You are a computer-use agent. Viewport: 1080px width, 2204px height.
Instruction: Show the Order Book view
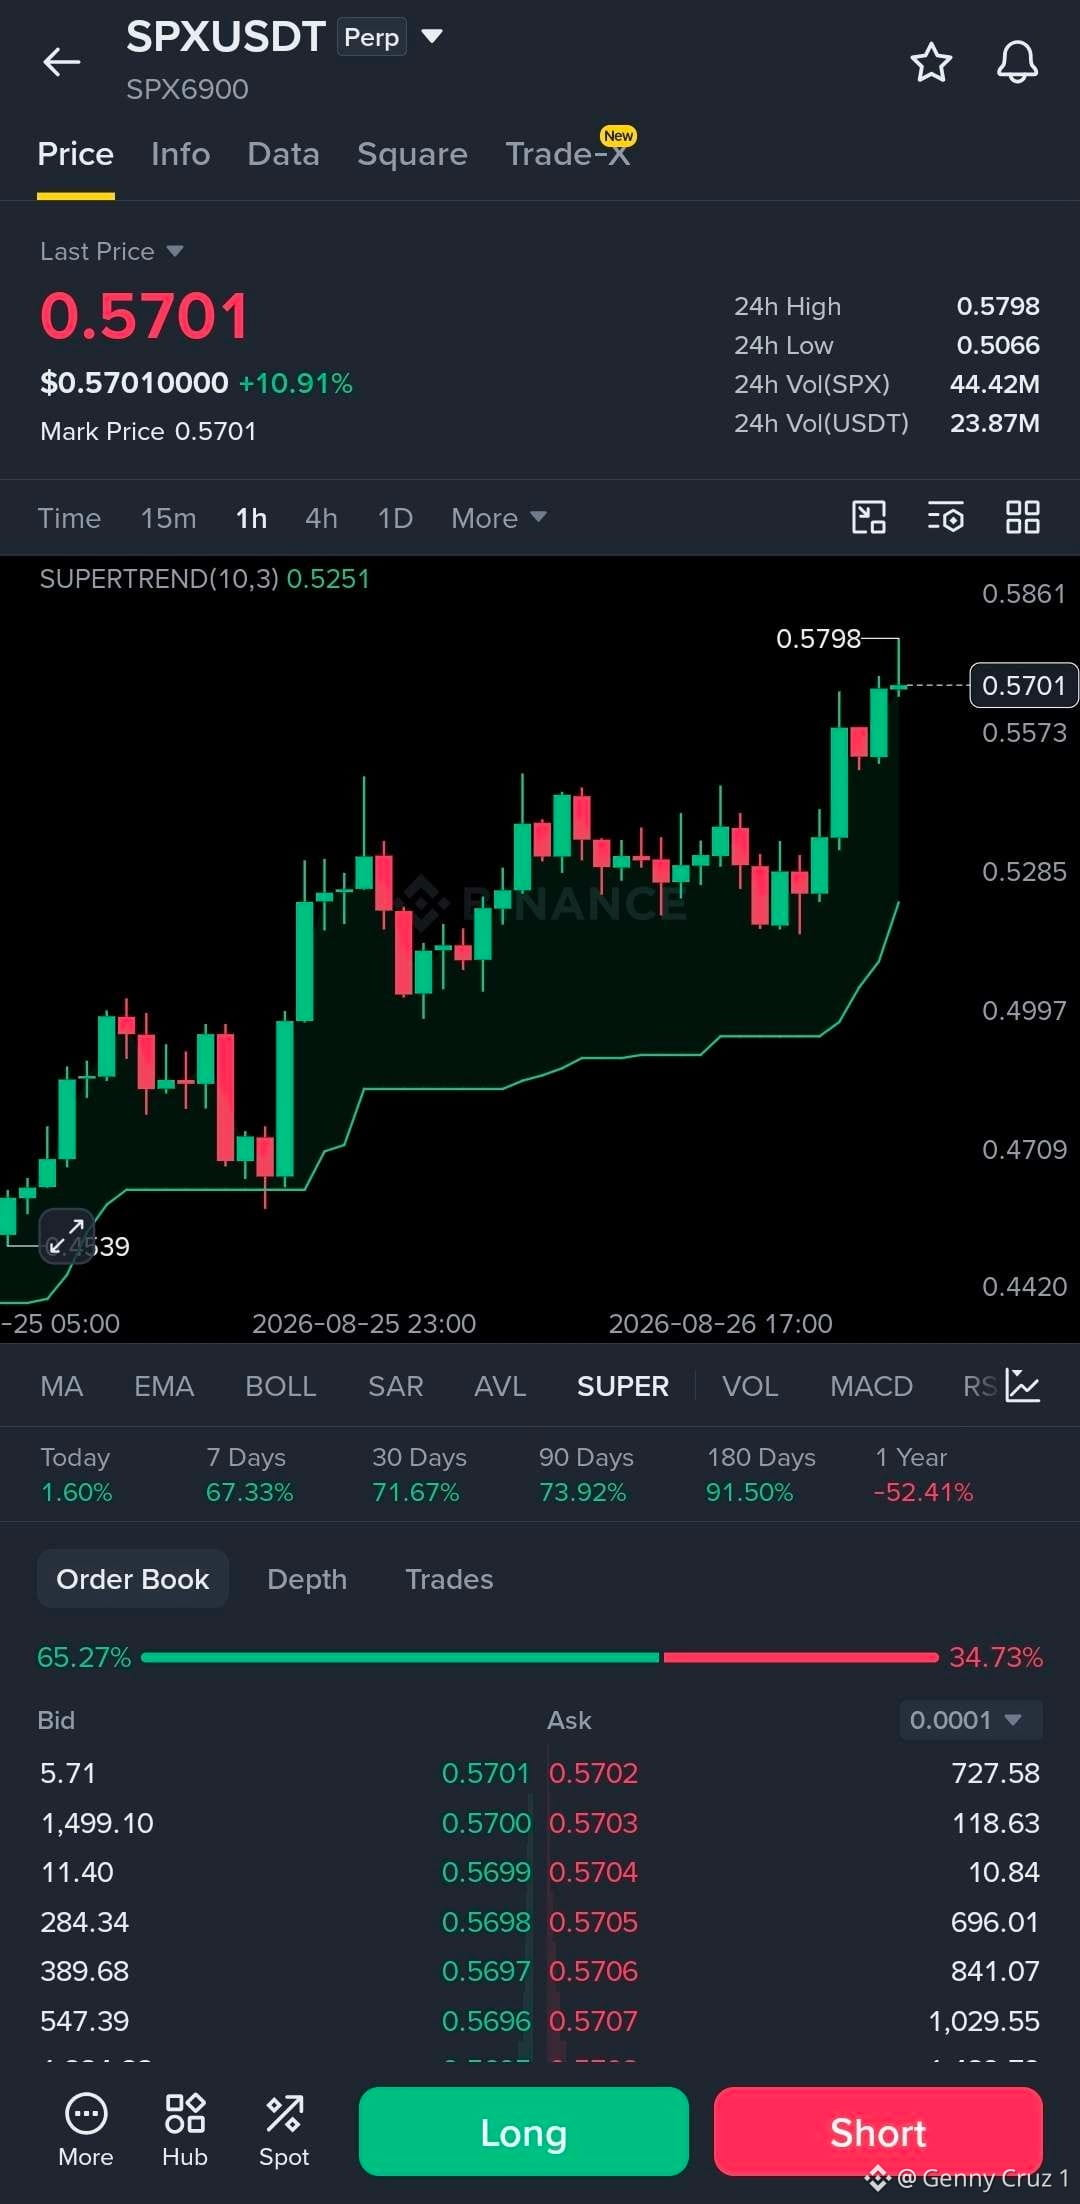[x=133, y=1579]
